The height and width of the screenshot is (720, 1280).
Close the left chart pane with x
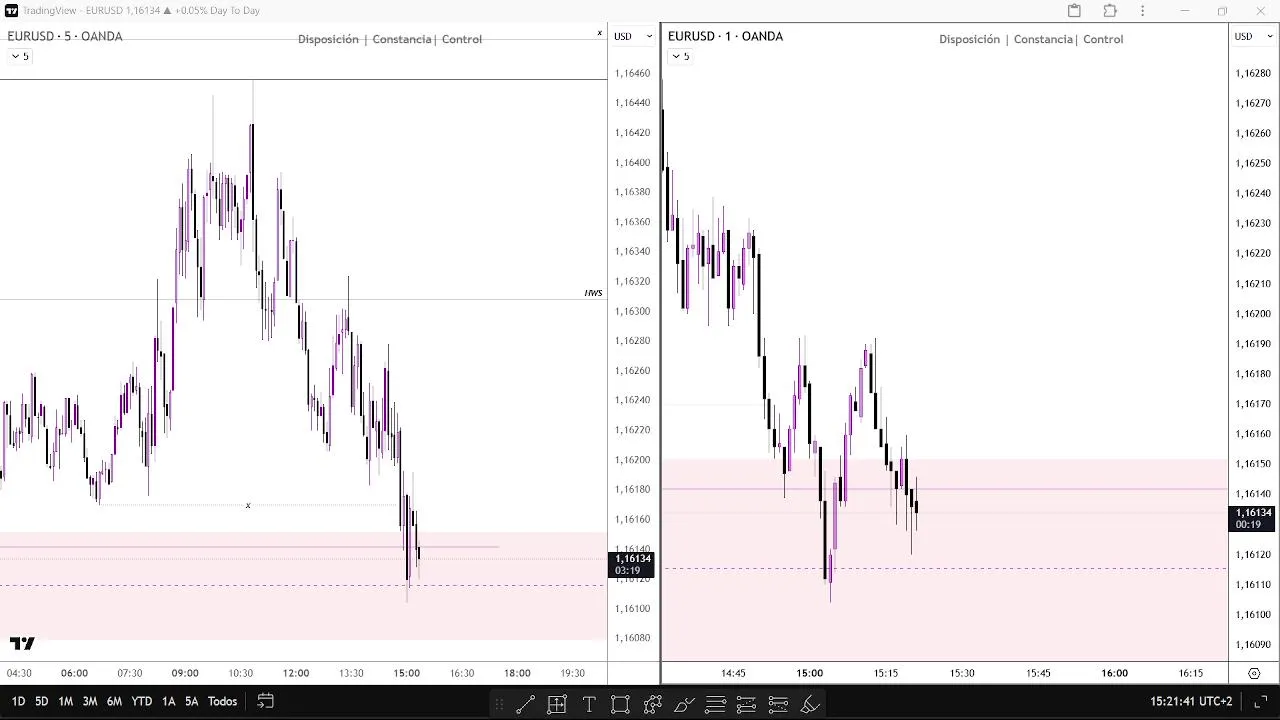click(x=600, y=34)
